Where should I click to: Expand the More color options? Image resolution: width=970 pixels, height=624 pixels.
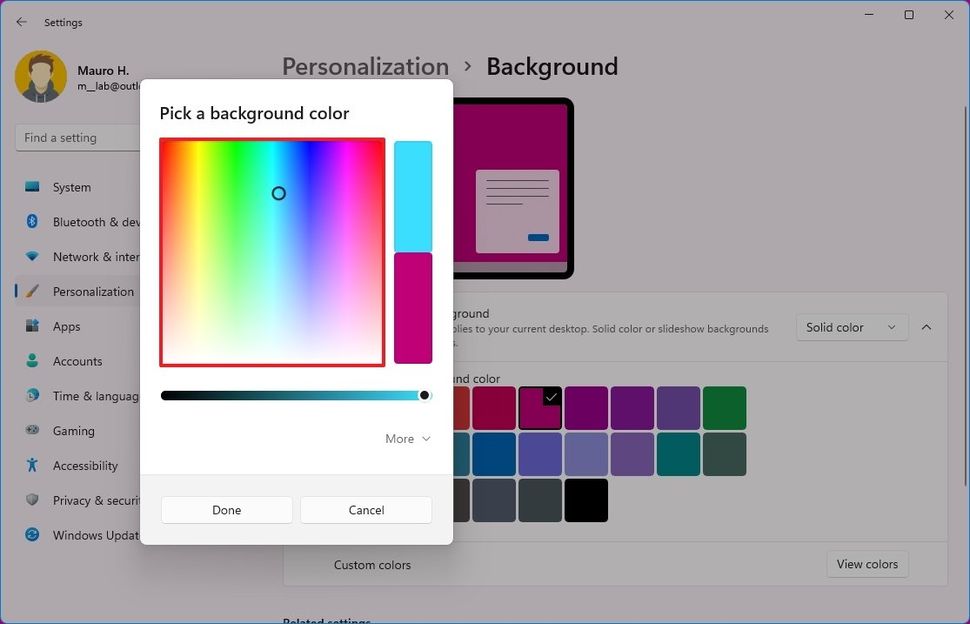(407, 438)
